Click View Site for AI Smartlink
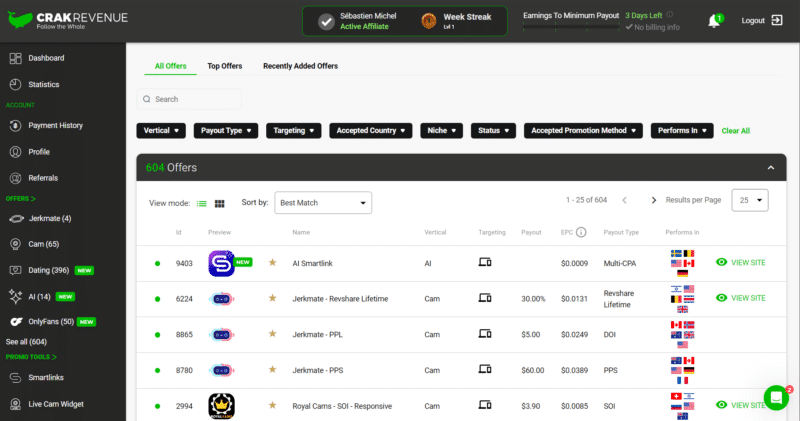 741,262
